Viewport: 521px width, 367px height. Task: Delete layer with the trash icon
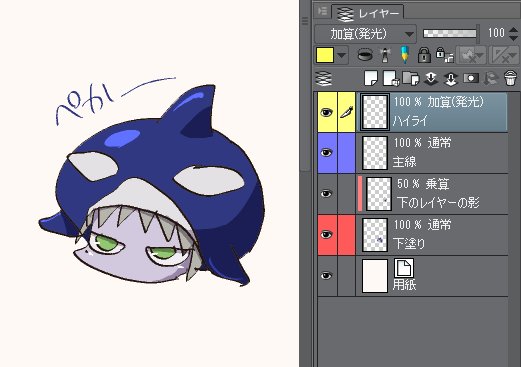pyautogui.click(x=510, y=79)
